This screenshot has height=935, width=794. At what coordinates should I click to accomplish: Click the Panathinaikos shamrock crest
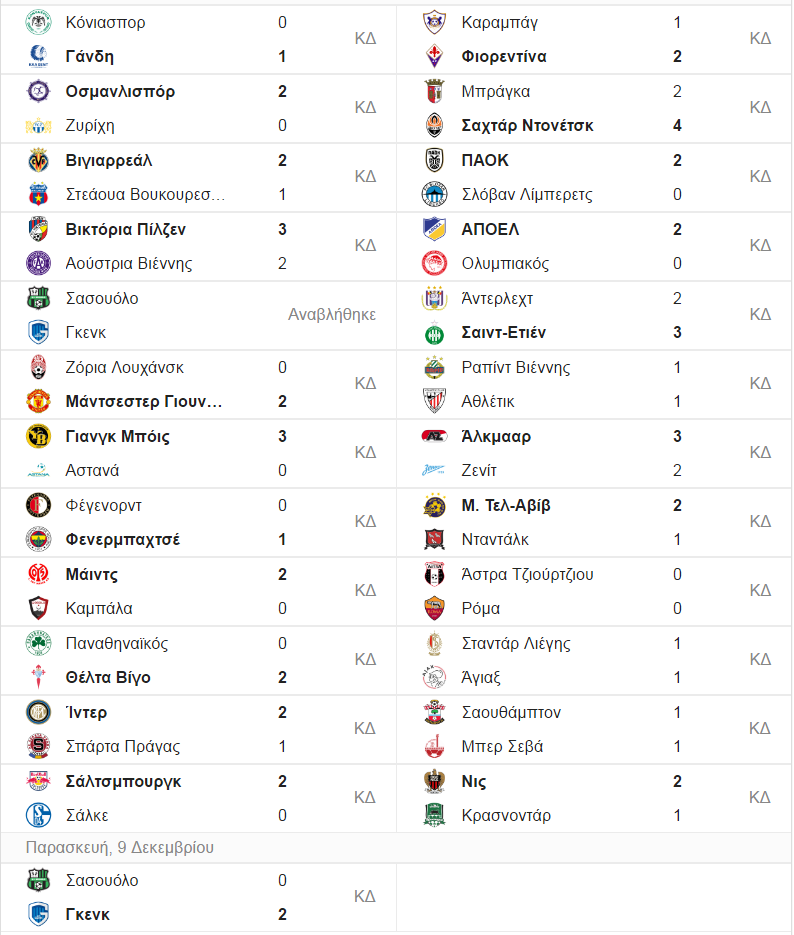(x=39, y=643)
